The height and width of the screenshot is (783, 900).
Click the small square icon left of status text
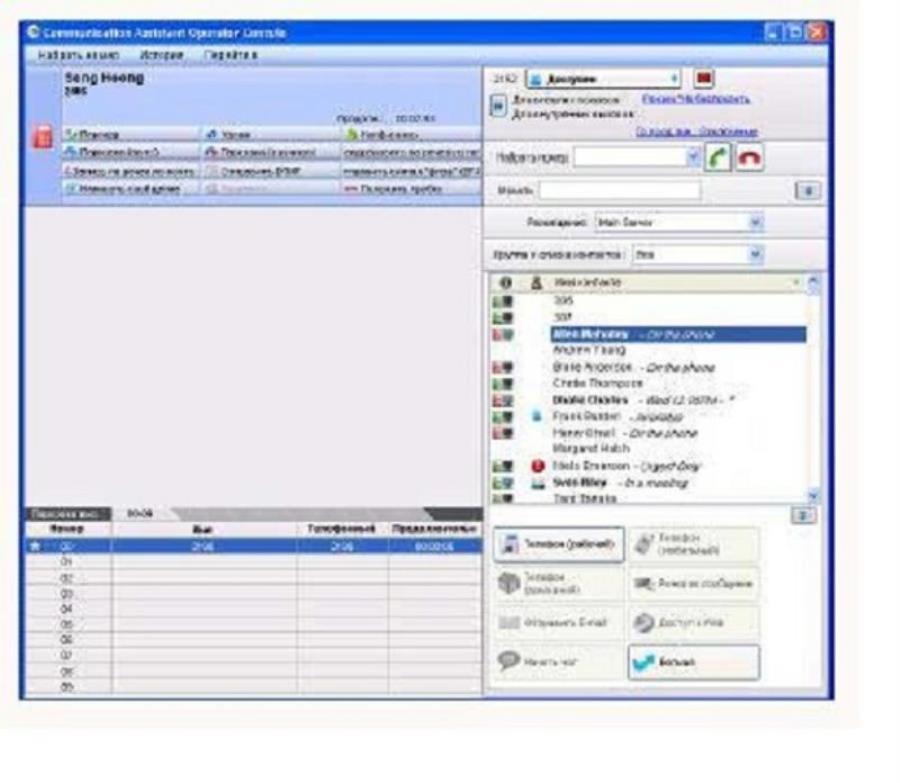(498, 107)
